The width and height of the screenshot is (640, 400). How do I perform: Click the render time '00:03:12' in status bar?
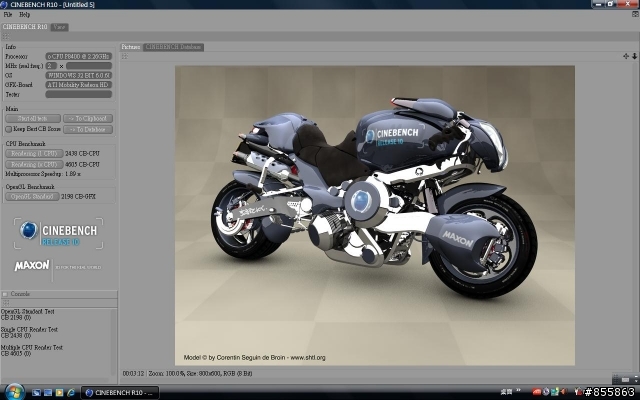click(x=133, y=373)
